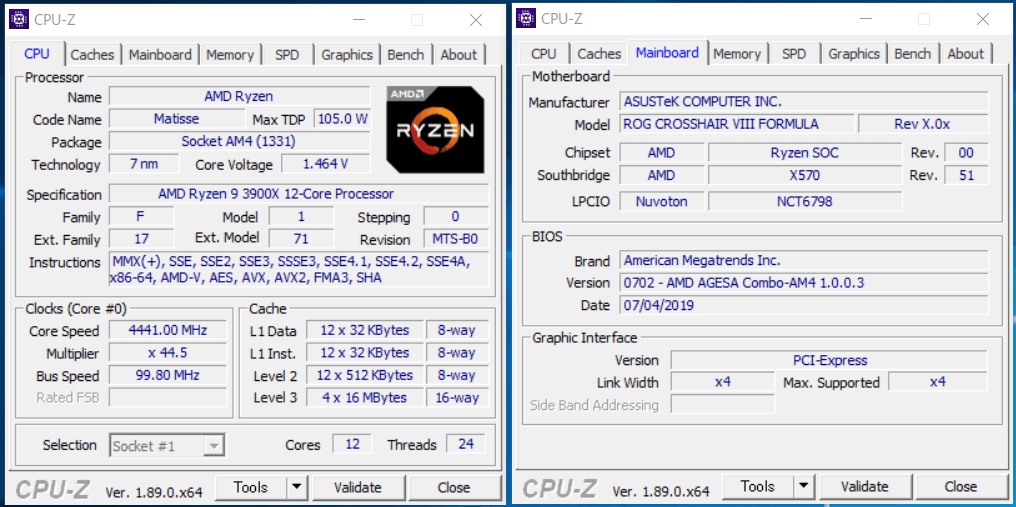Open the Socket #1 selection dropdown
1016x507 pixels.
click(168, 445)
